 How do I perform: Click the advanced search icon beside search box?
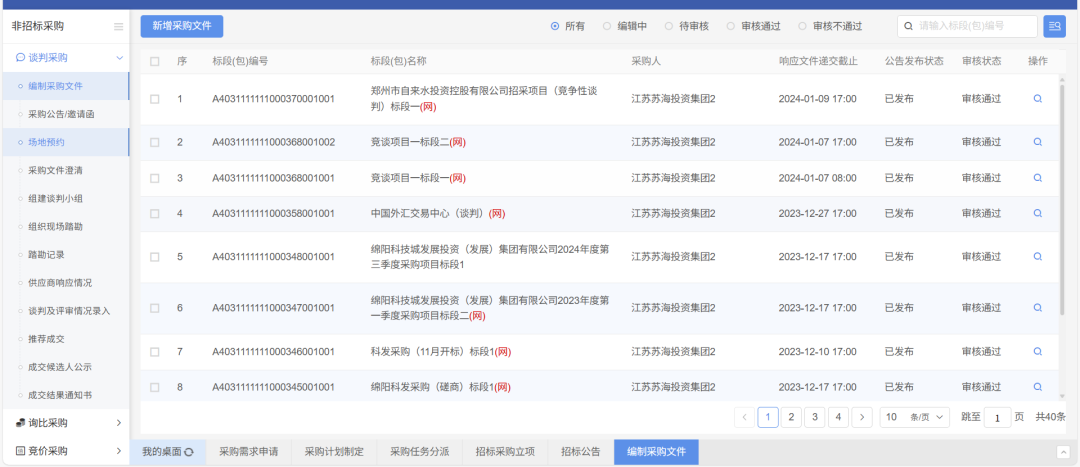coord(1054,26)
